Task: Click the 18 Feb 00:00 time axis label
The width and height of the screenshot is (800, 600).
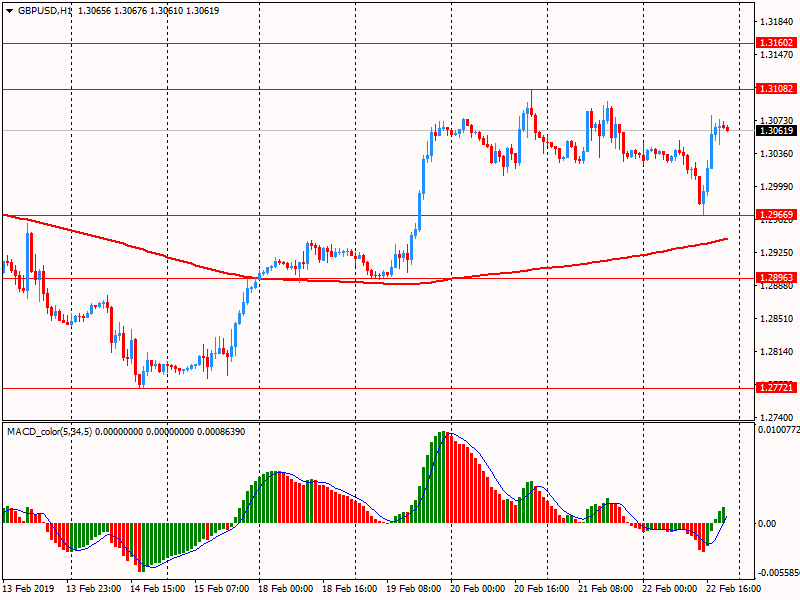Action: coord(285,590)
